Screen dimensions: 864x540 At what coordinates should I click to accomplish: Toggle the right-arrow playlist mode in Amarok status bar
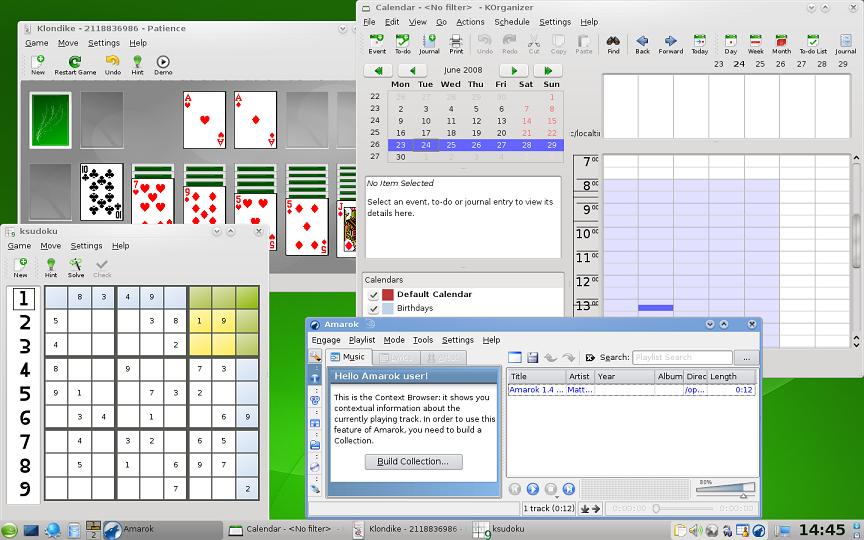point(596,509)
